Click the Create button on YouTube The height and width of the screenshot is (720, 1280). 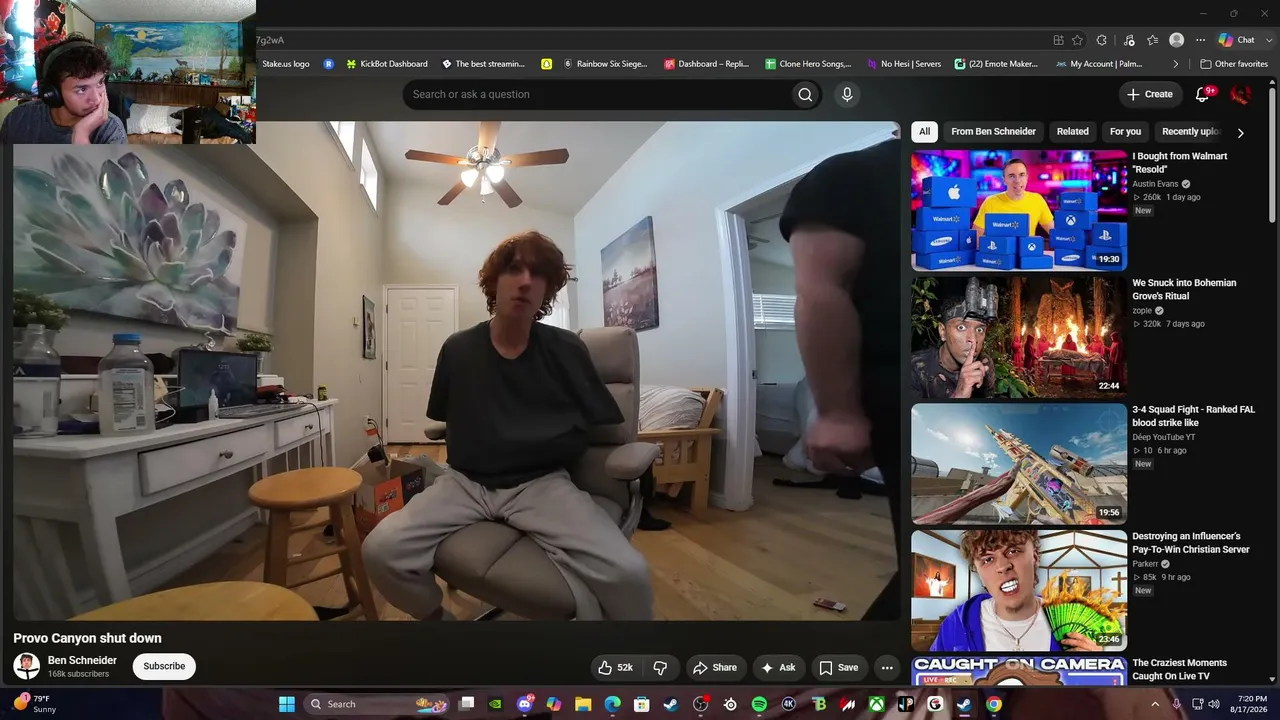(1150, 94)
